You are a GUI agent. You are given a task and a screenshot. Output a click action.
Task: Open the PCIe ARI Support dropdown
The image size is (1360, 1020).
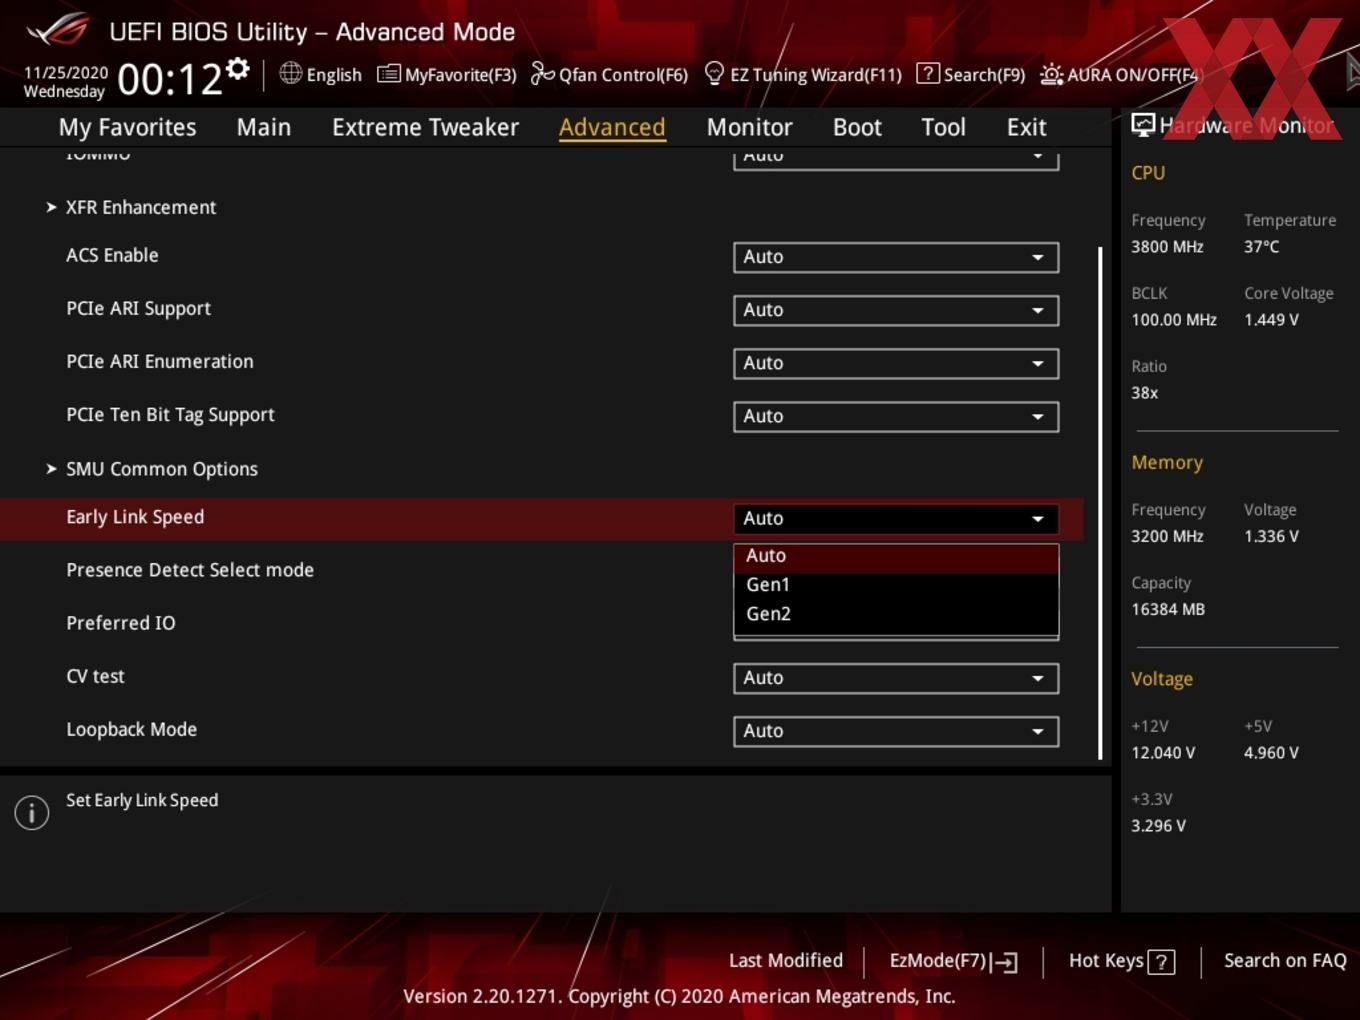click(896, 310)
